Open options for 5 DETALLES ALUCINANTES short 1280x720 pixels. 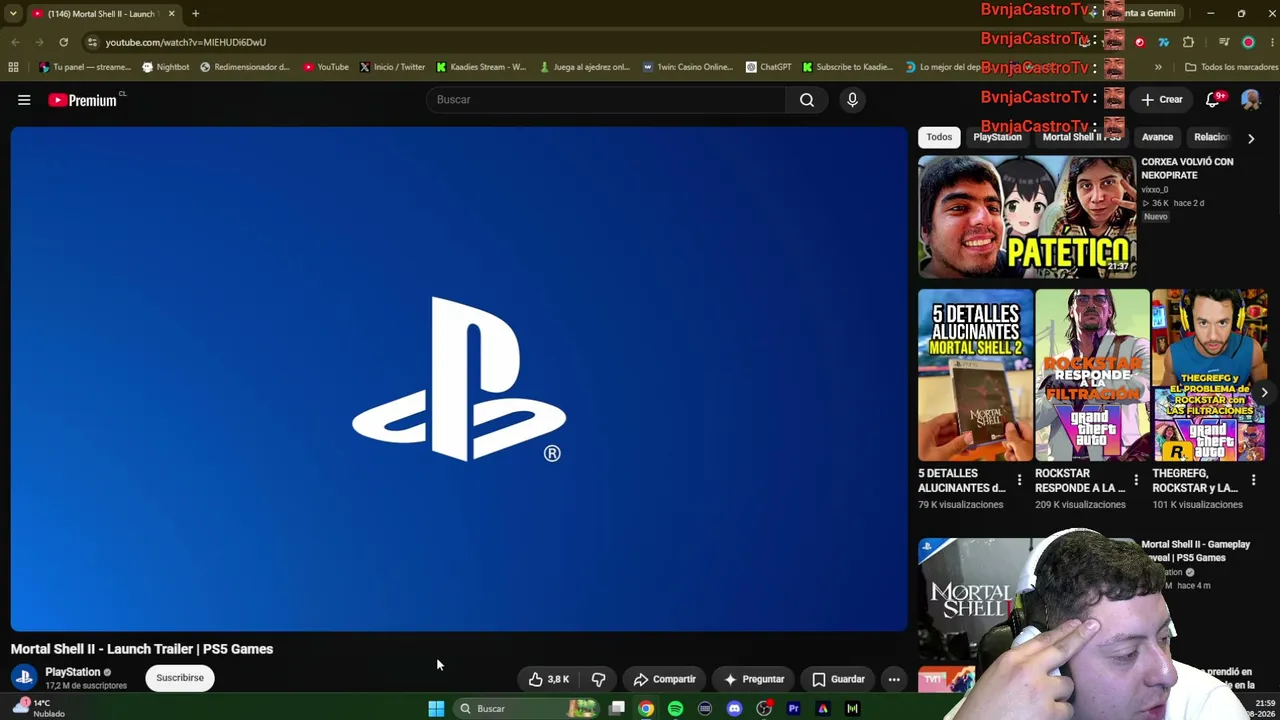click(x=1019, y=481)
